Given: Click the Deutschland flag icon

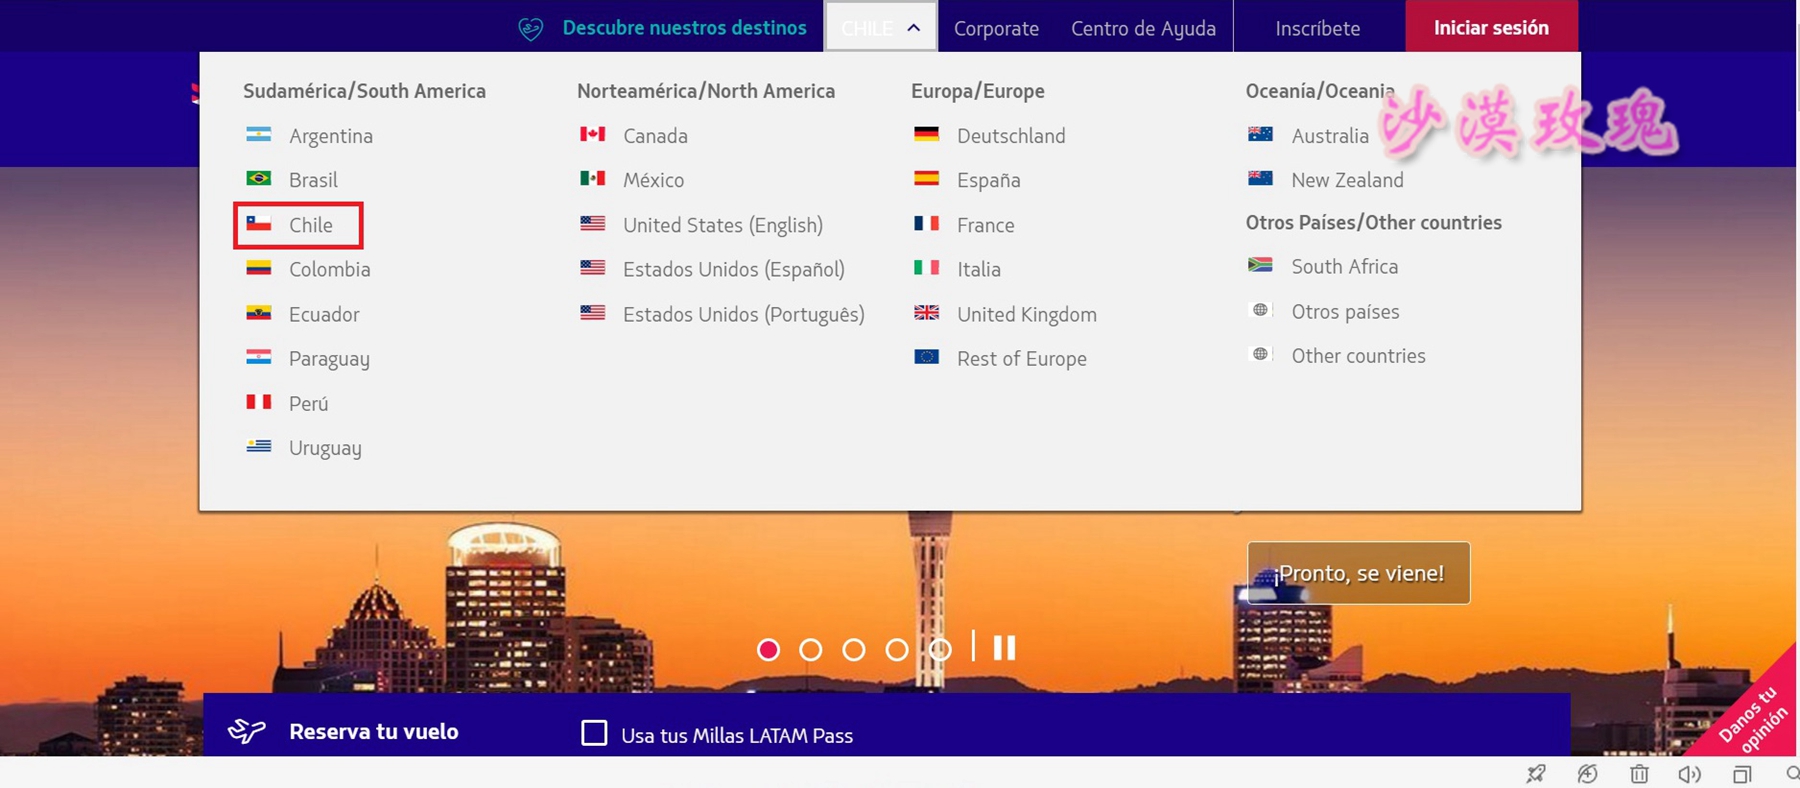Looking at the screenshot, I should (x=927, y=134).
